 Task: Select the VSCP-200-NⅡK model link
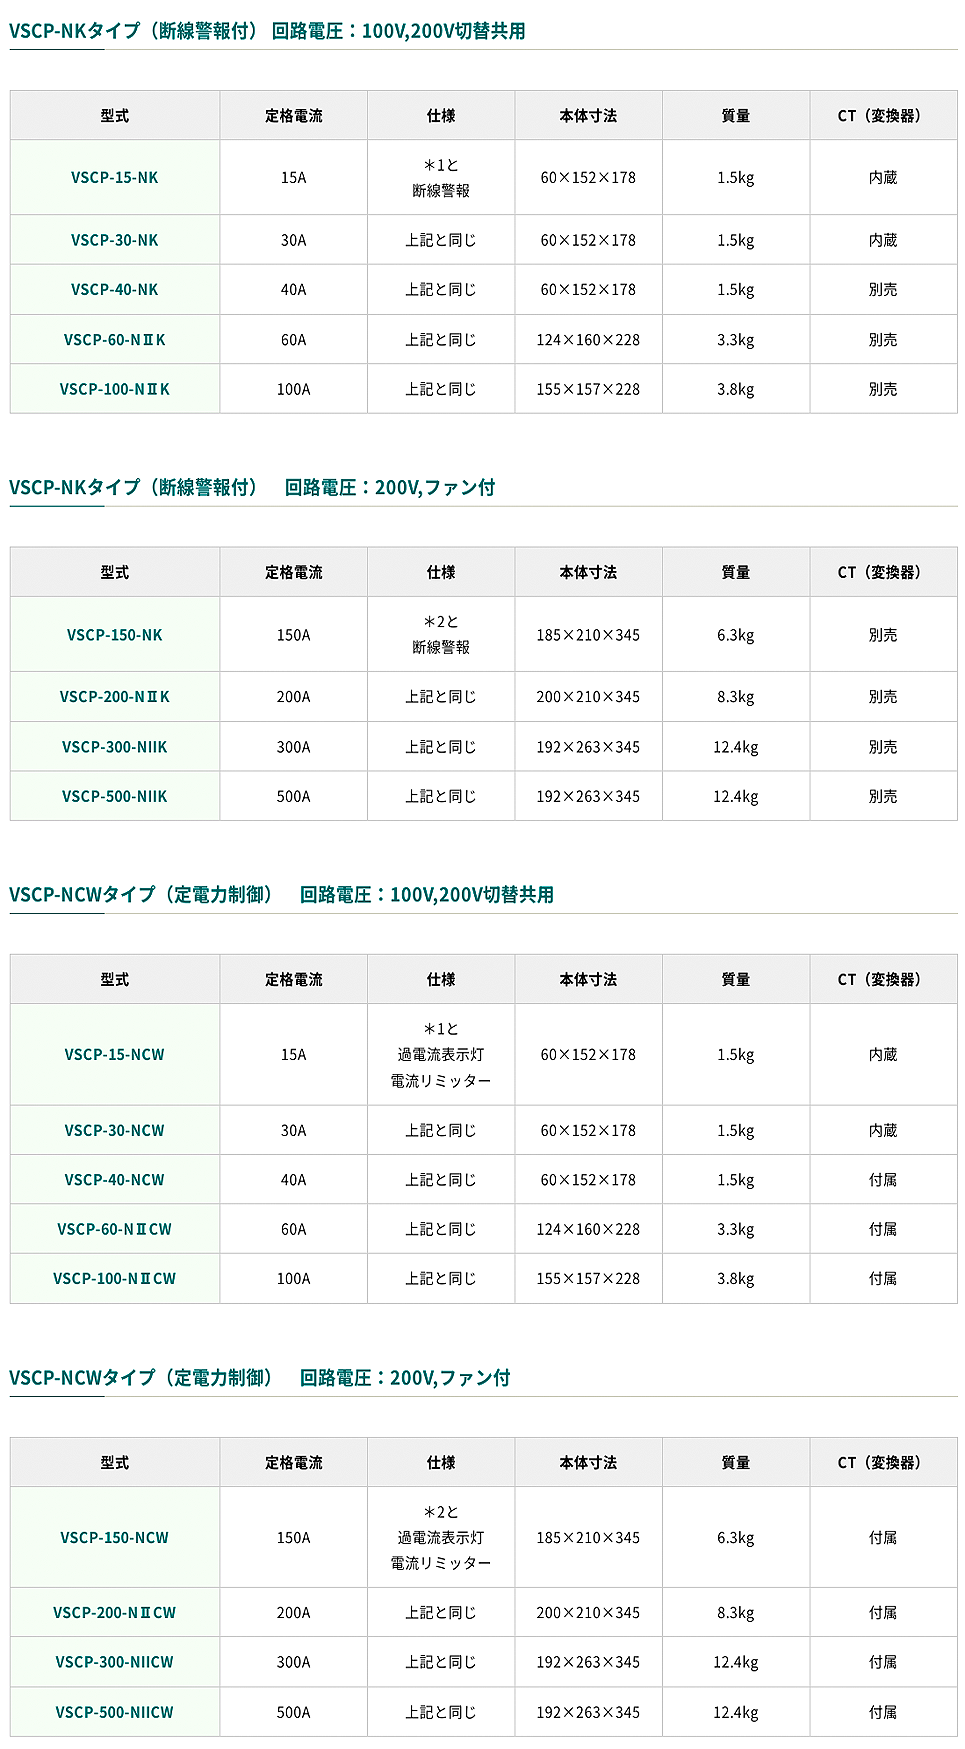[114, 697]
